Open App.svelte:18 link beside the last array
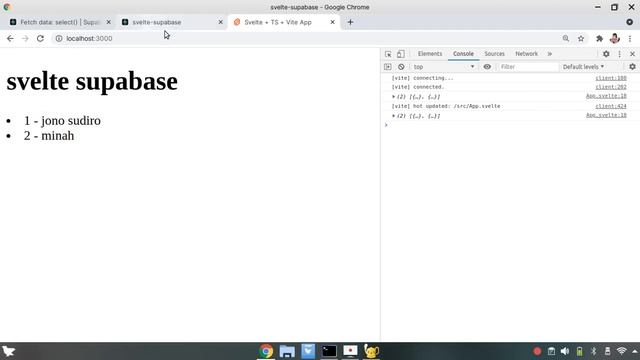The height and width of the screenshot is (360, 640). coord(606,115)
